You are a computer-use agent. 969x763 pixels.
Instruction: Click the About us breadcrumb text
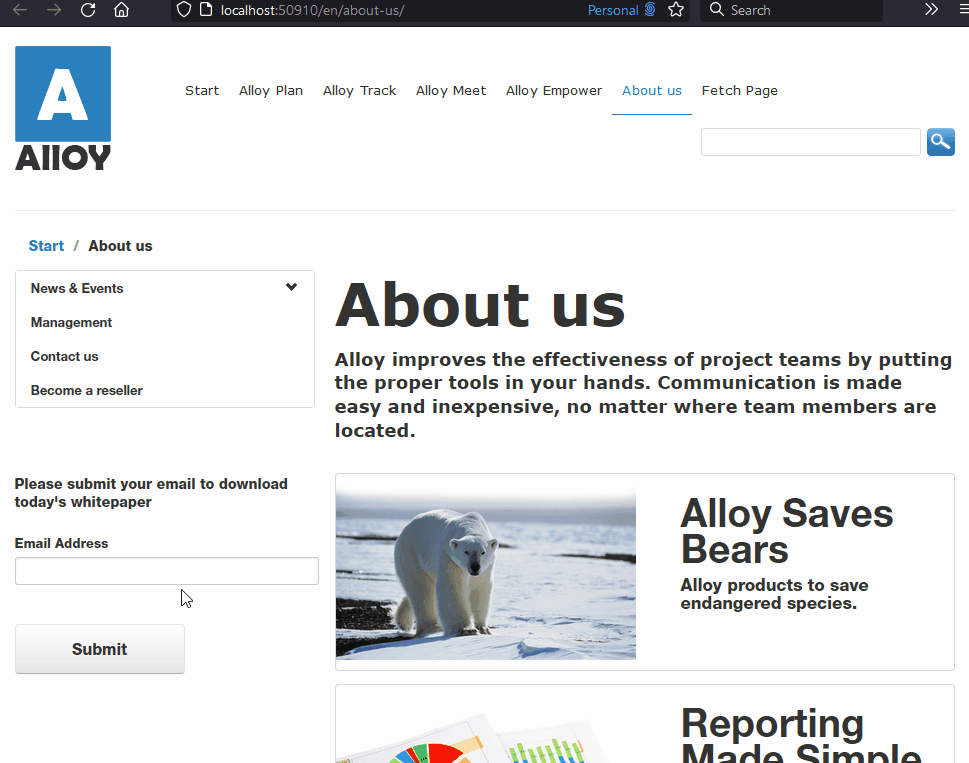pos(121,246)
